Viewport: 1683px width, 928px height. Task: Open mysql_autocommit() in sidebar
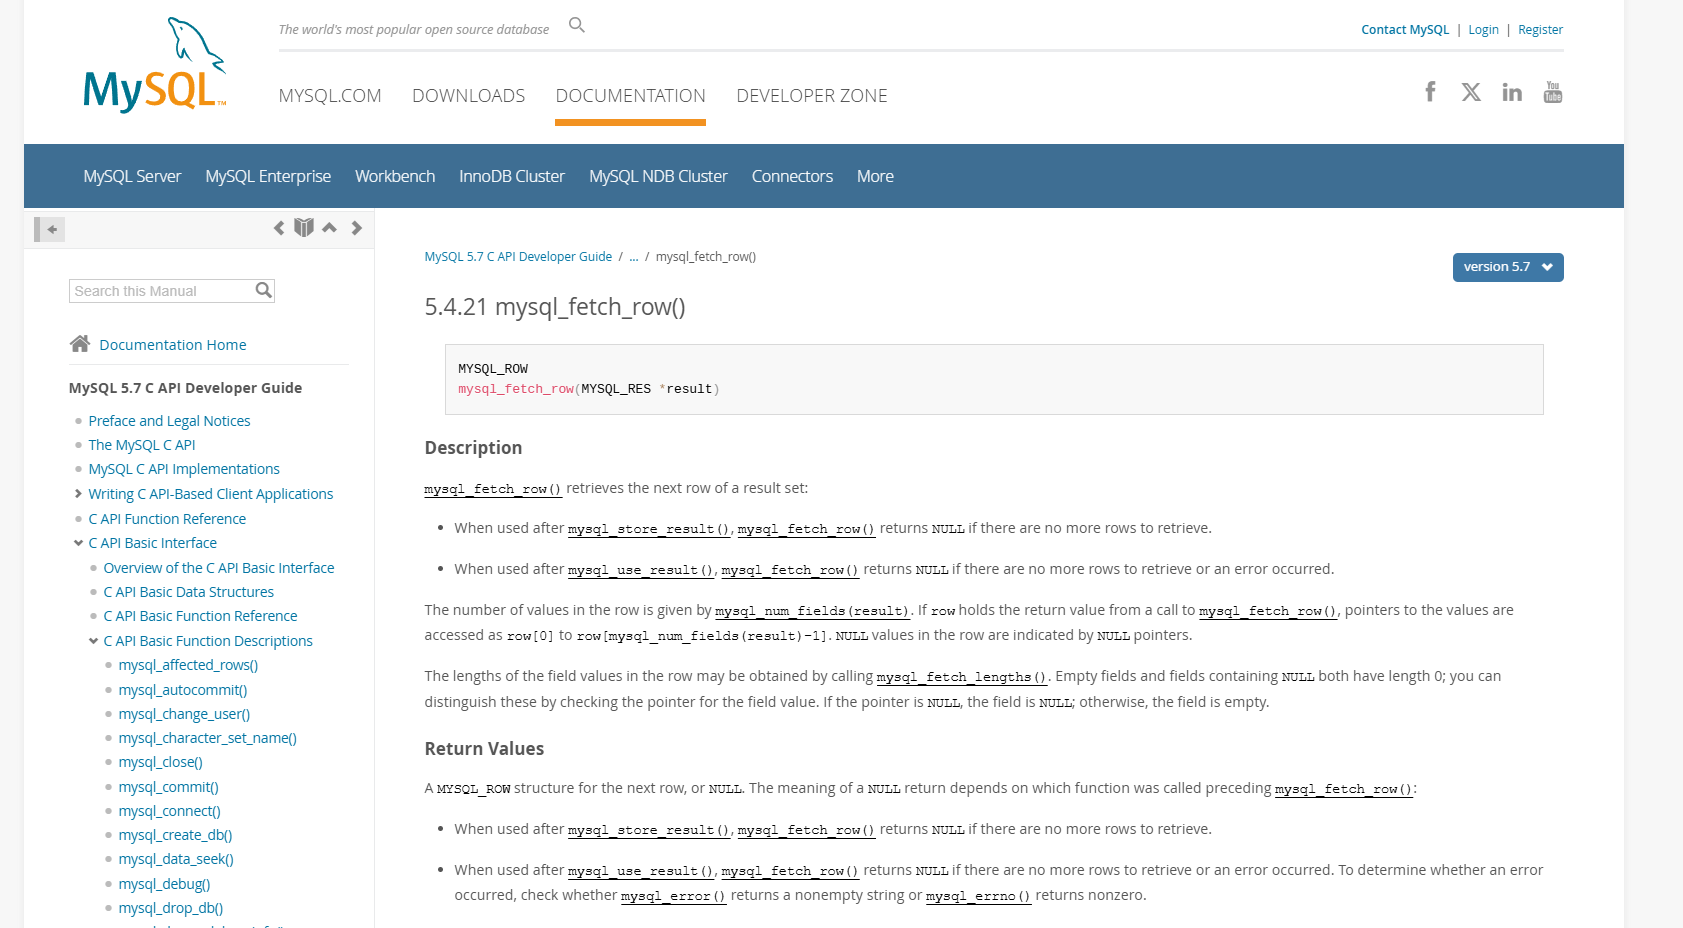tap(183, 690)
